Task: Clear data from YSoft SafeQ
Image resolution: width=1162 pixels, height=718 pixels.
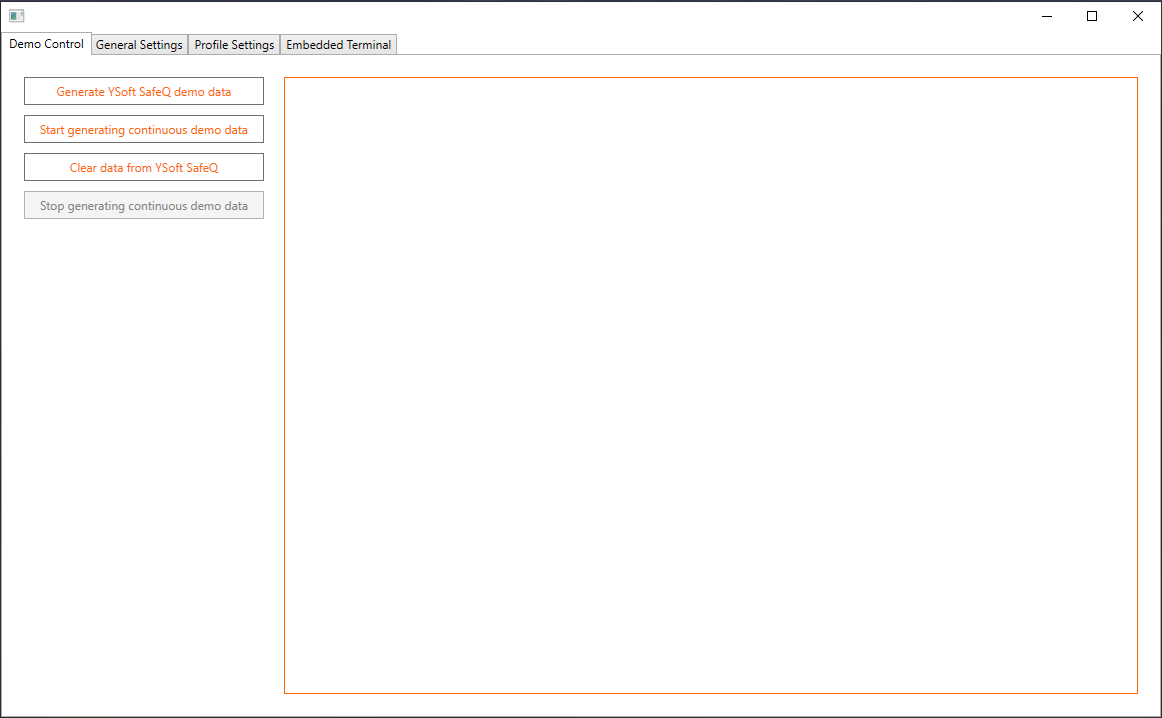Action: coord(144,168)
